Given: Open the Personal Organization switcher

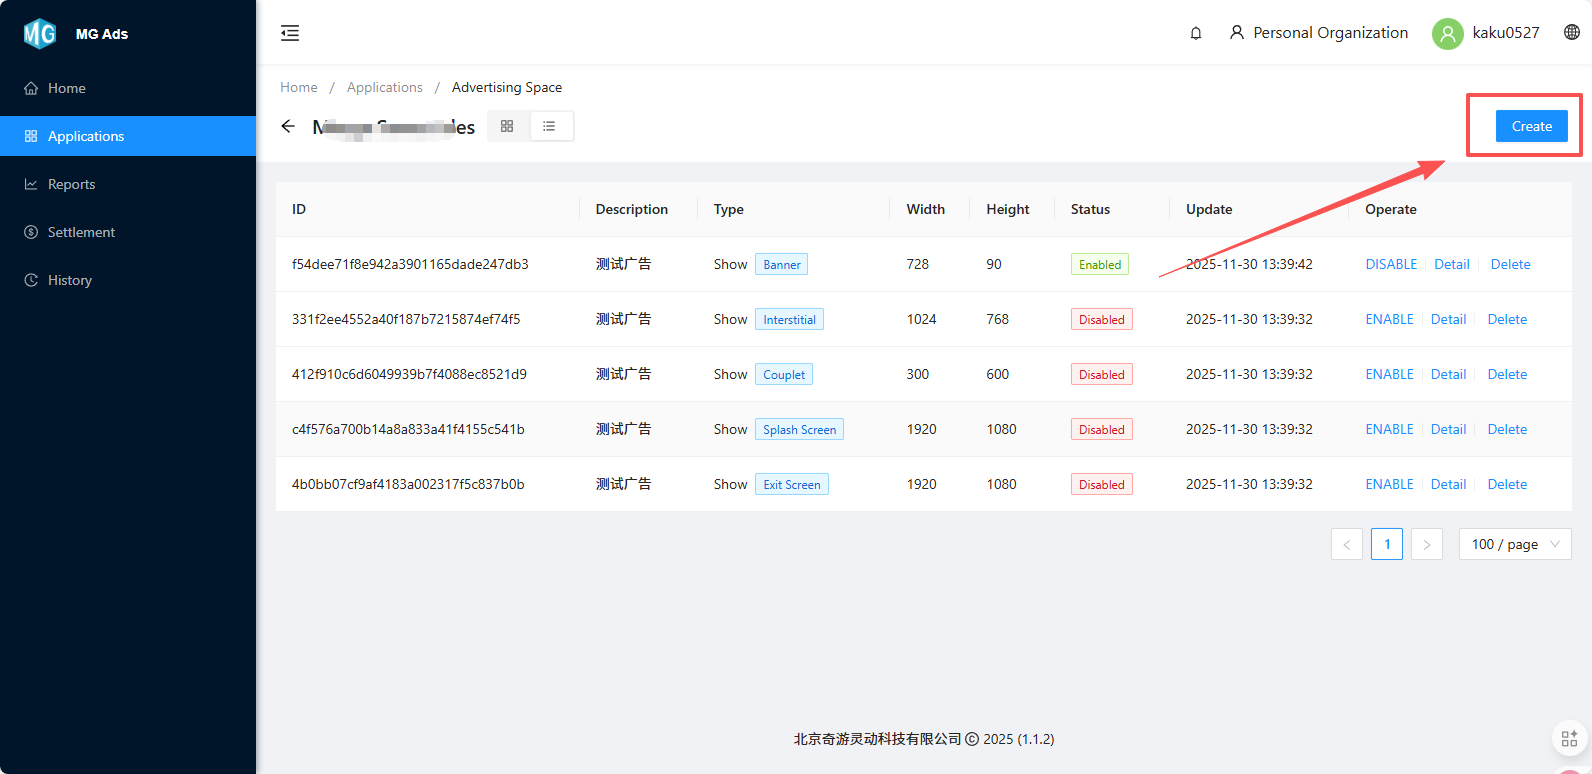Looking at the screenshot, I should pos(1318,33).
